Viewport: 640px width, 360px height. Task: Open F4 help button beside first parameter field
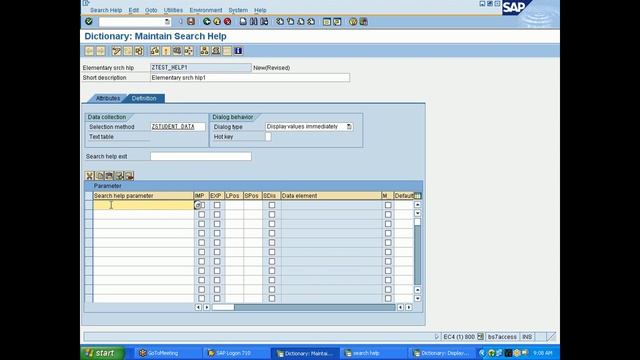tap(197, 205)
